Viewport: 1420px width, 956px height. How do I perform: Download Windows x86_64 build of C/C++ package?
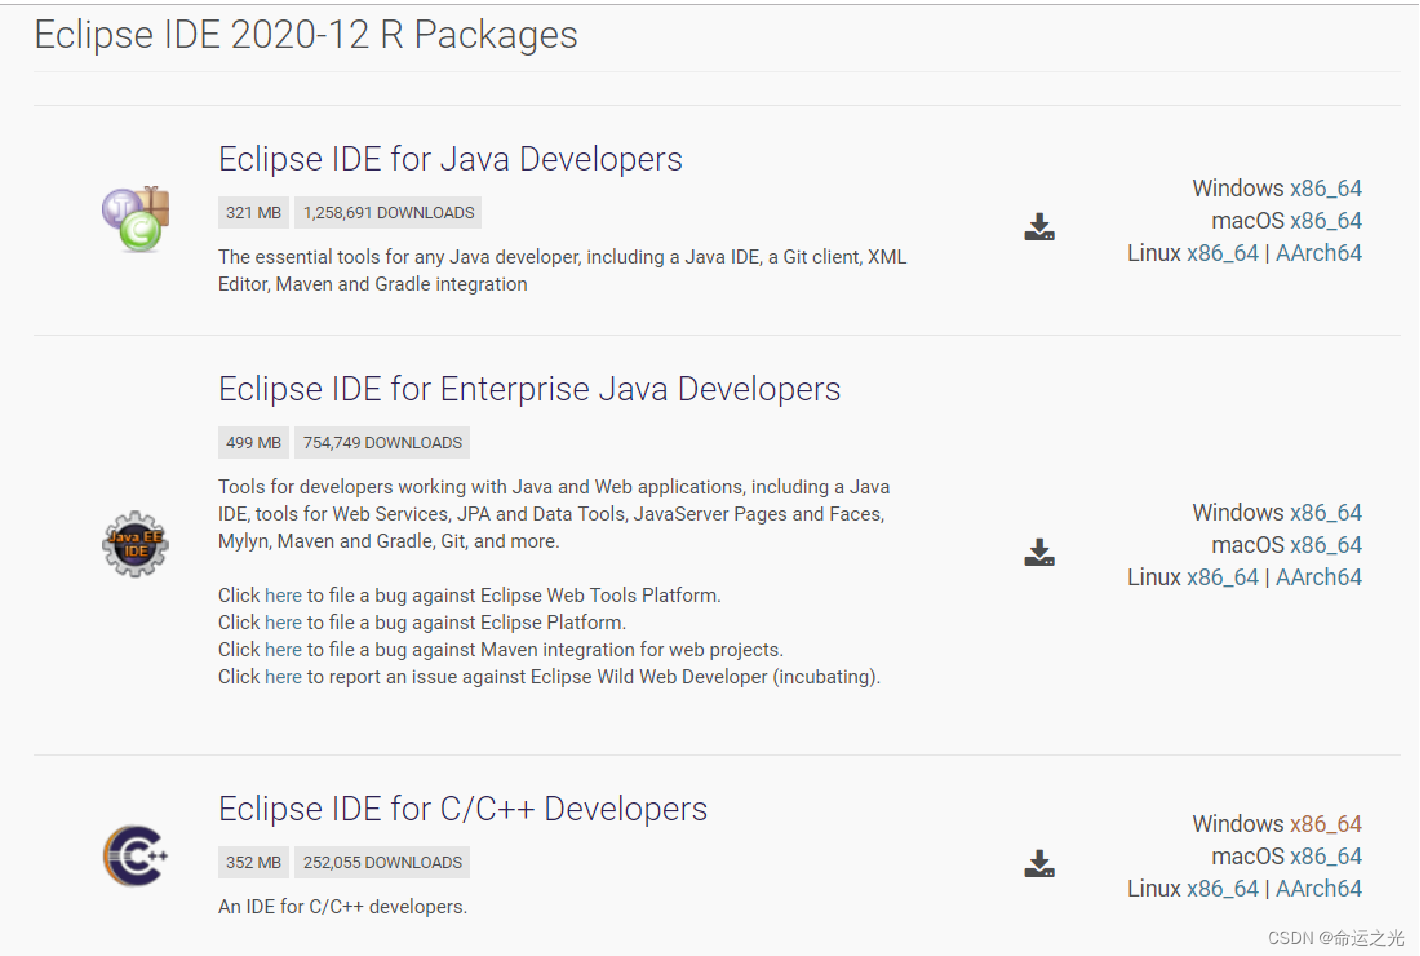pos(1325,824)
